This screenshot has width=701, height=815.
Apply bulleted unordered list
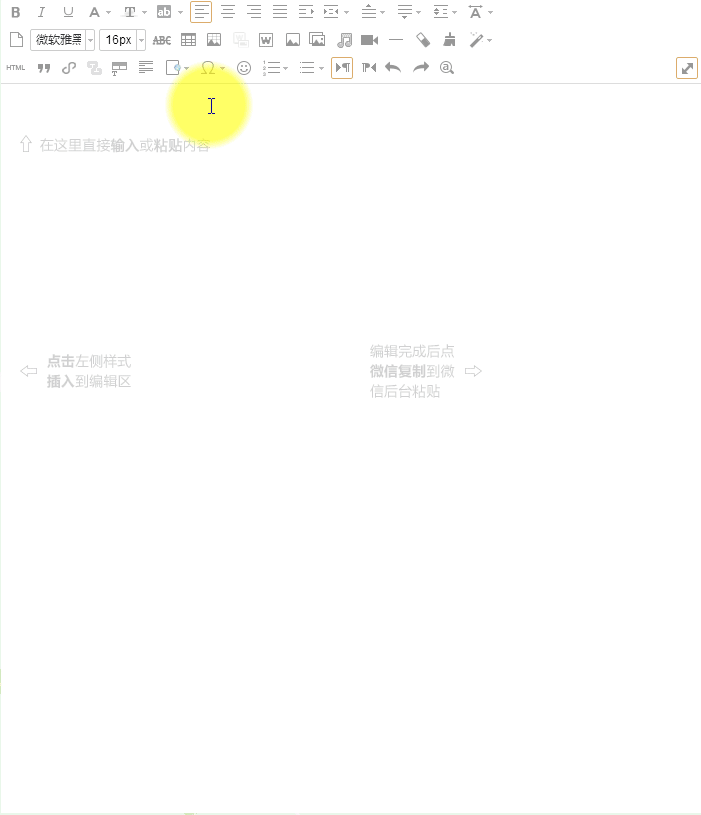[x=307, y=68]
